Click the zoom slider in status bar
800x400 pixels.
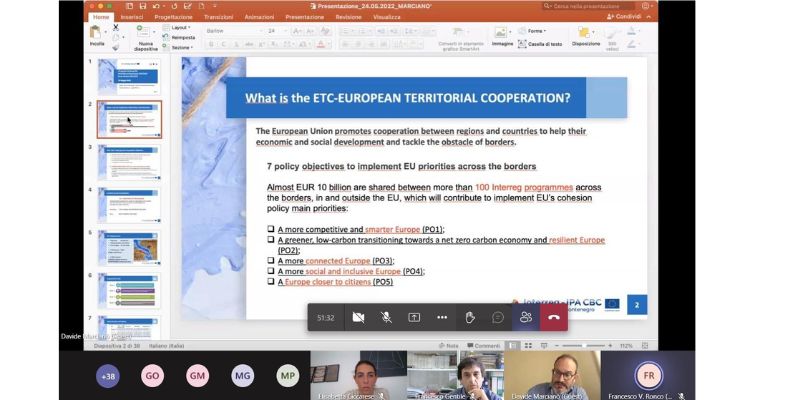click(x=585, y=345)
